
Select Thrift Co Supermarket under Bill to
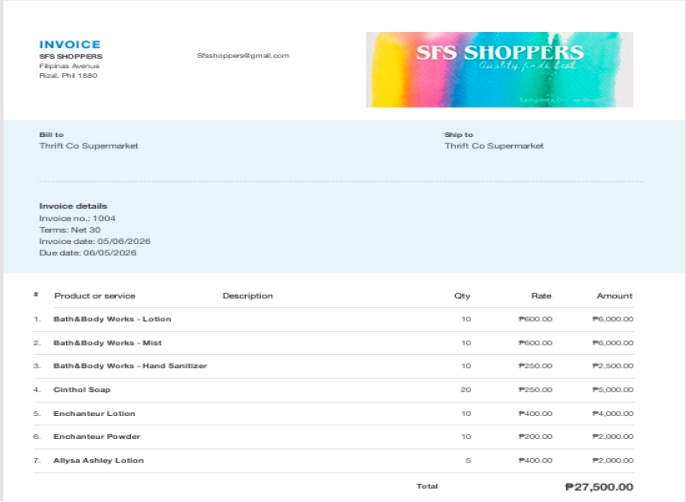(x=89, y=146)
